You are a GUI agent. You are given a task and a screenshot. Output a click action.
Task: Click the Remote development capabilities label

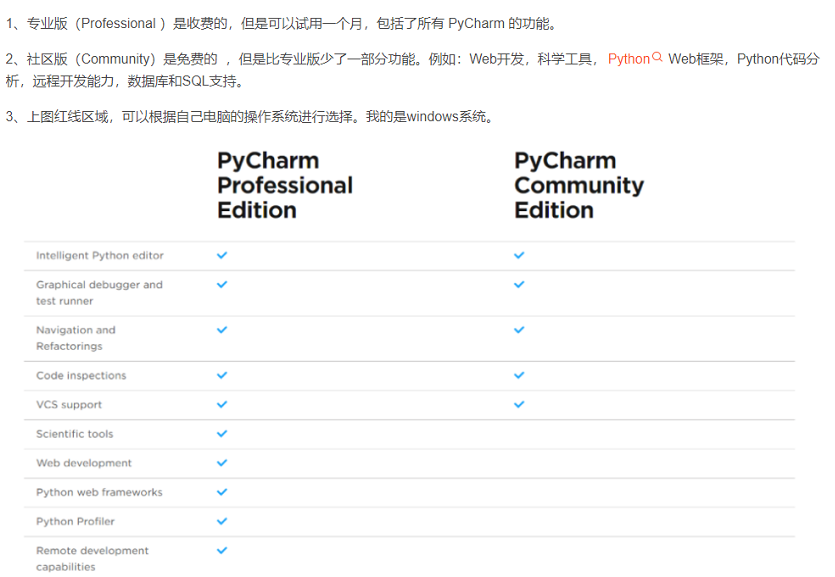(x=92, y=559)
